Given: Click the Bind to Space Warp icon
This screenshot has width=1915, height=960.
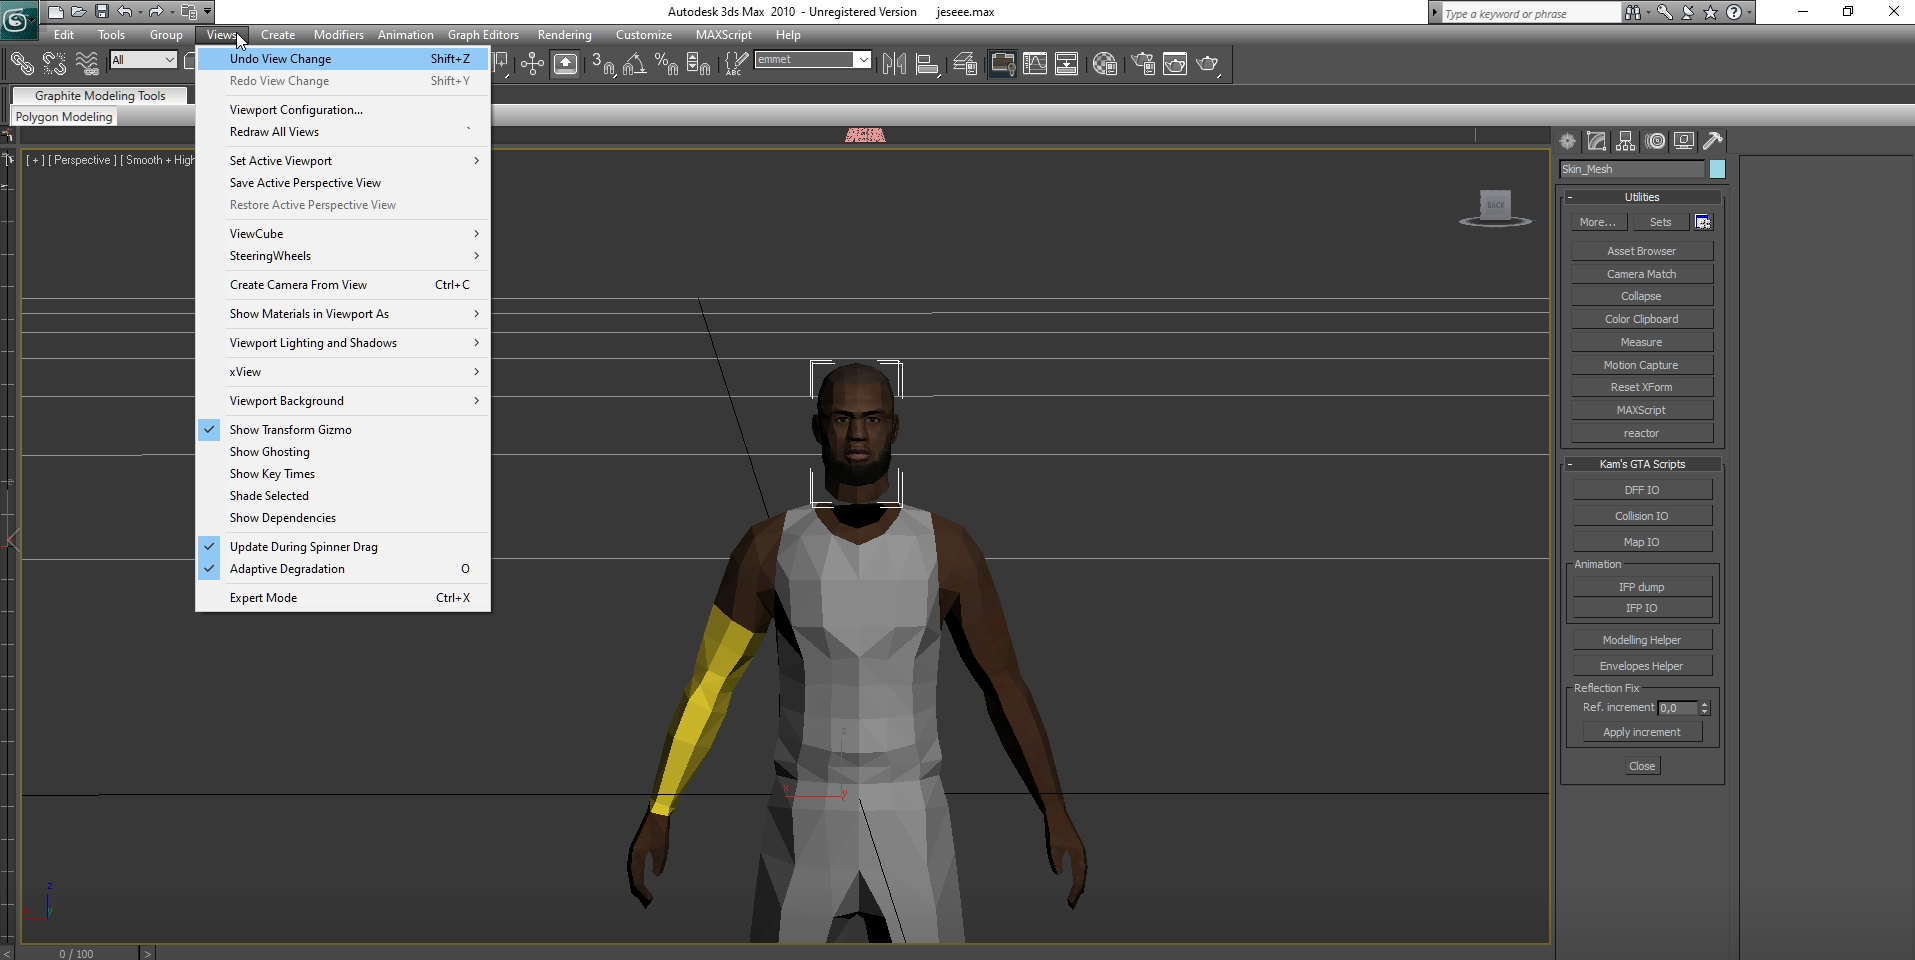Looking at the screenshot, I should [x=87, y=64].
